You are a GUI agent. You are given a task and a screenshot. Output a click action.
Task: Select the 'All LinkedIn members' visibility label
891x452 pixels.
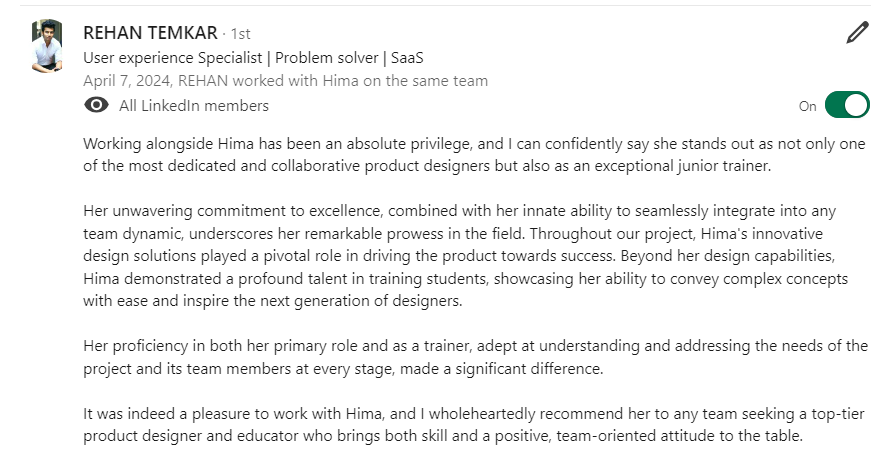click(193, 106)
